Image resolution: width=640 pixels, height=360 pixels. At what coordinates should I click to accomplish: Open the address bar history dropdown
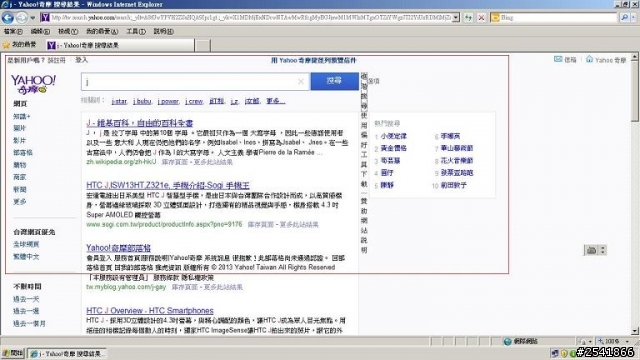pos(456,18)
